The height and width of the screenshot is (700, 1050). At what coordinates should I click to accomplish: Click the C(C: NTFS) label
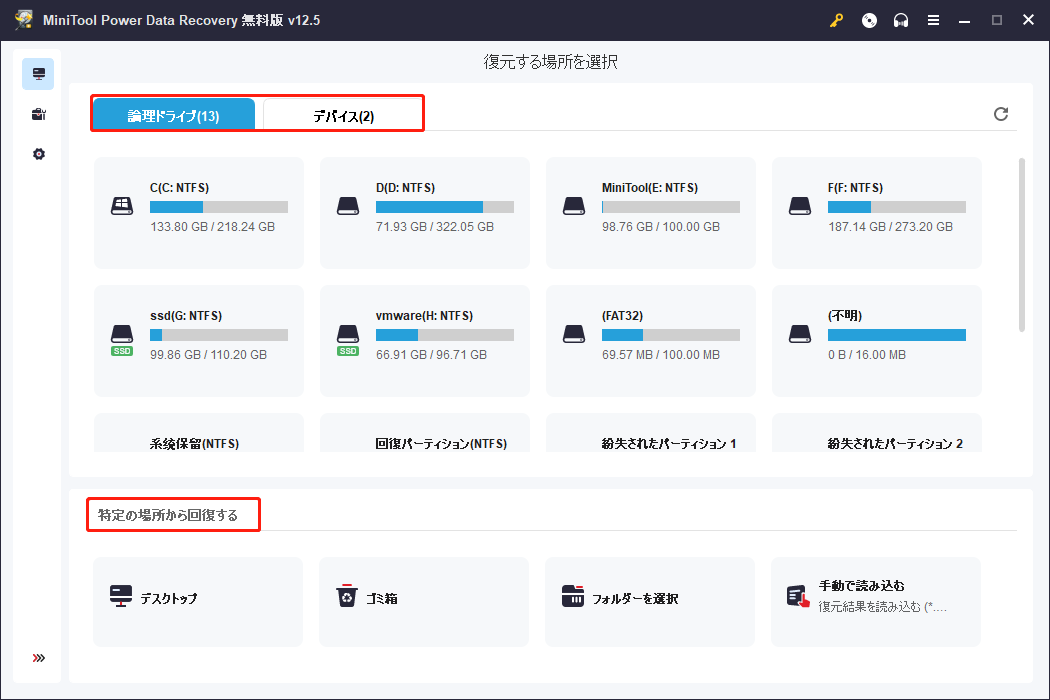(179, 188)
